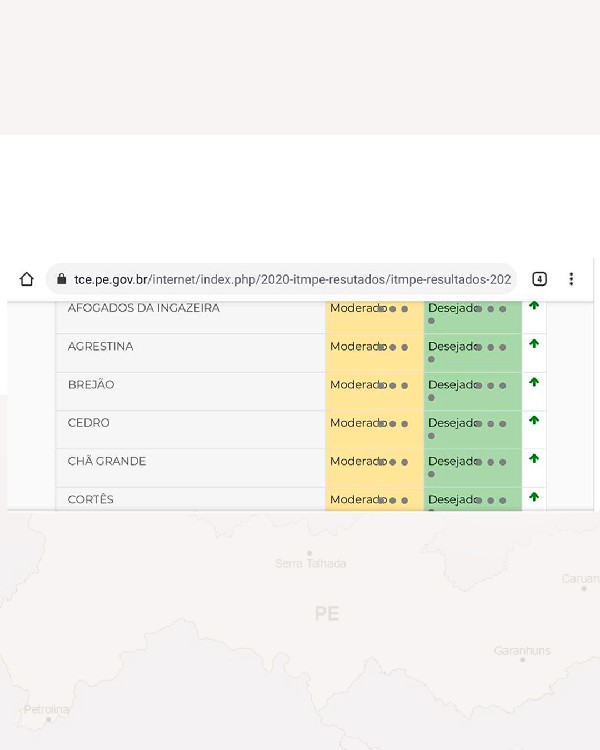
Task: Click the Moderado cell for AGRESTINA
Action: [x=375, y=353]
